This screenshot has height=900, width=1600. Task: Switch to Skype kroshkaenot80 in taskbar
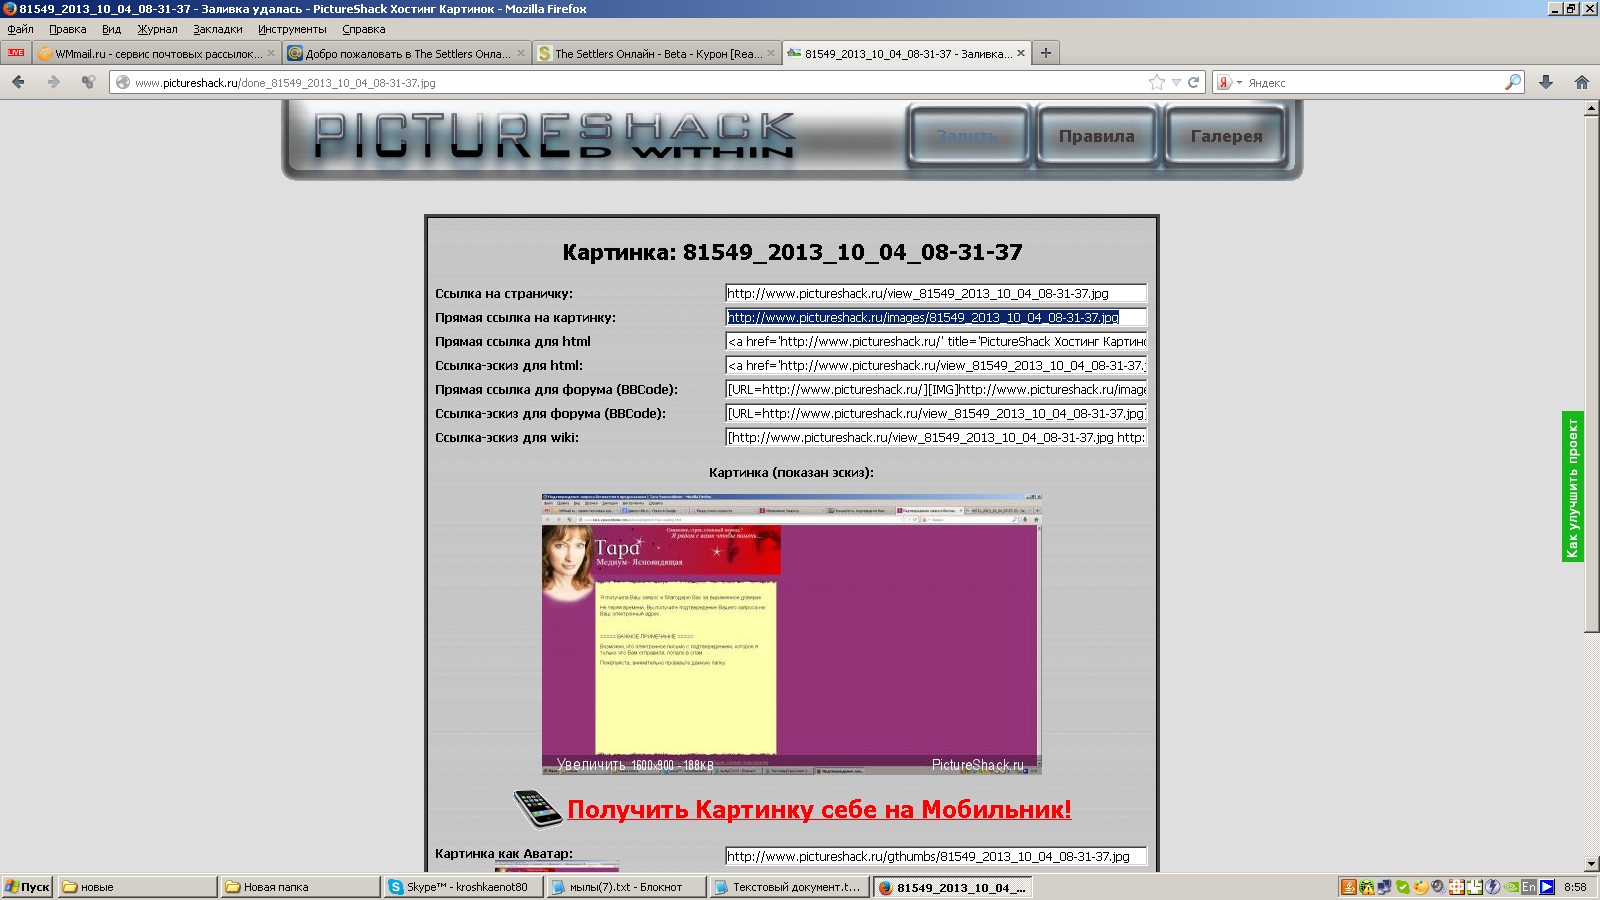(464, 887)
